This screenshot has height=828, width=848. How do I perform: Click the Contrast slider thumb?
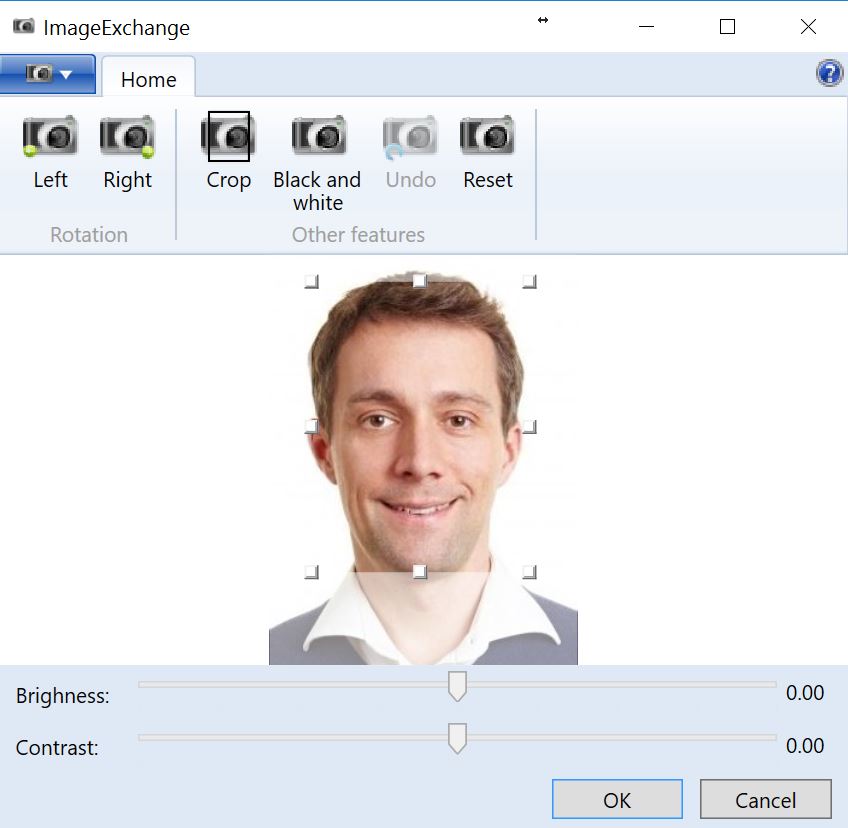tap(457, 738)
